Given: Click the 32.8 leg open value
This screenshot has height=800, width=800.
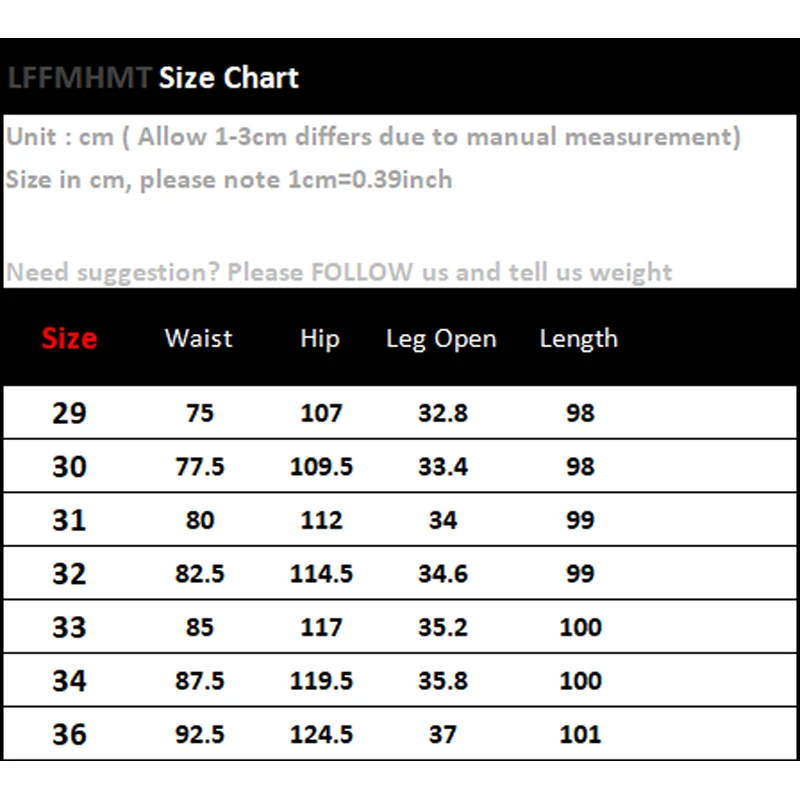Looking at the screenshot, I should click(442, 413).
